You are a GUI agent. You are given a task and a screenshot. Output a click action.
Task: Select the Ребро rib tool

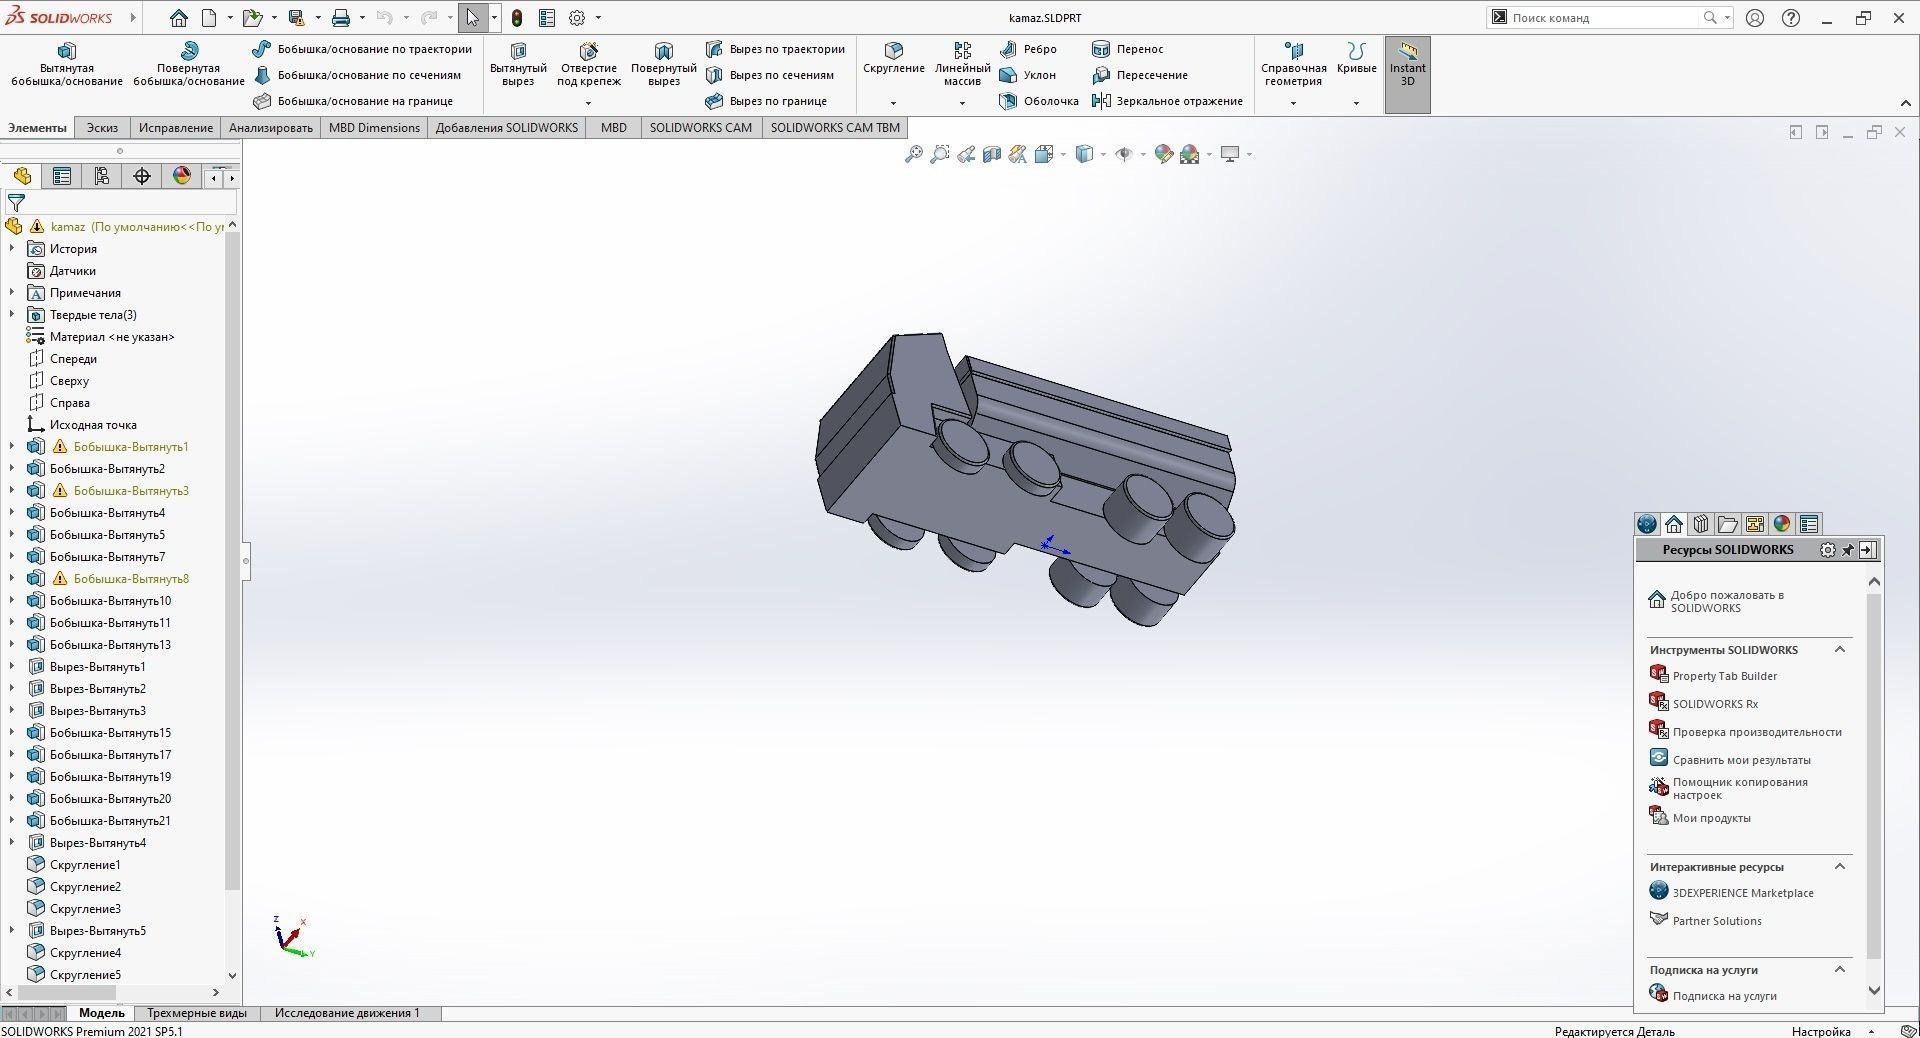coord(1028,49)
